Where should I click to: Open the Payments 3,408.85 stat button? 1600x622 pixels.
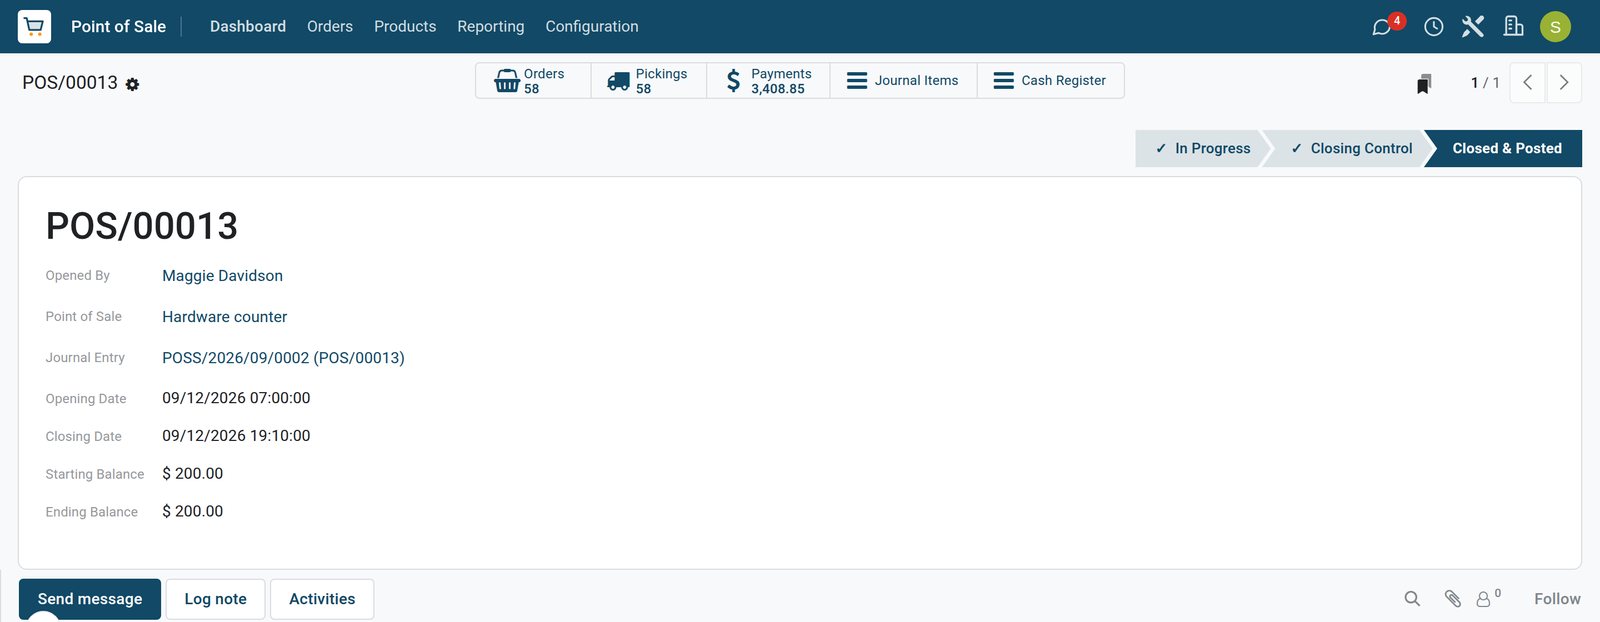pos(768,81)
